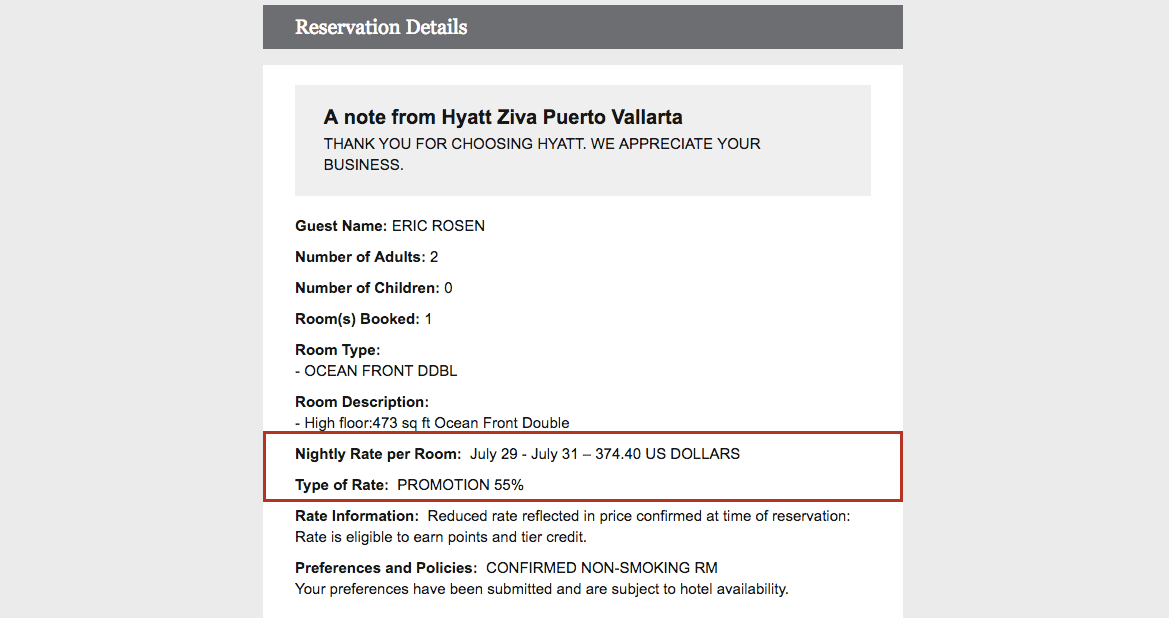The width and height of the screenshot is (1169, 618).
Task: Click the Room Type label
Action: [x=337, y=350]
